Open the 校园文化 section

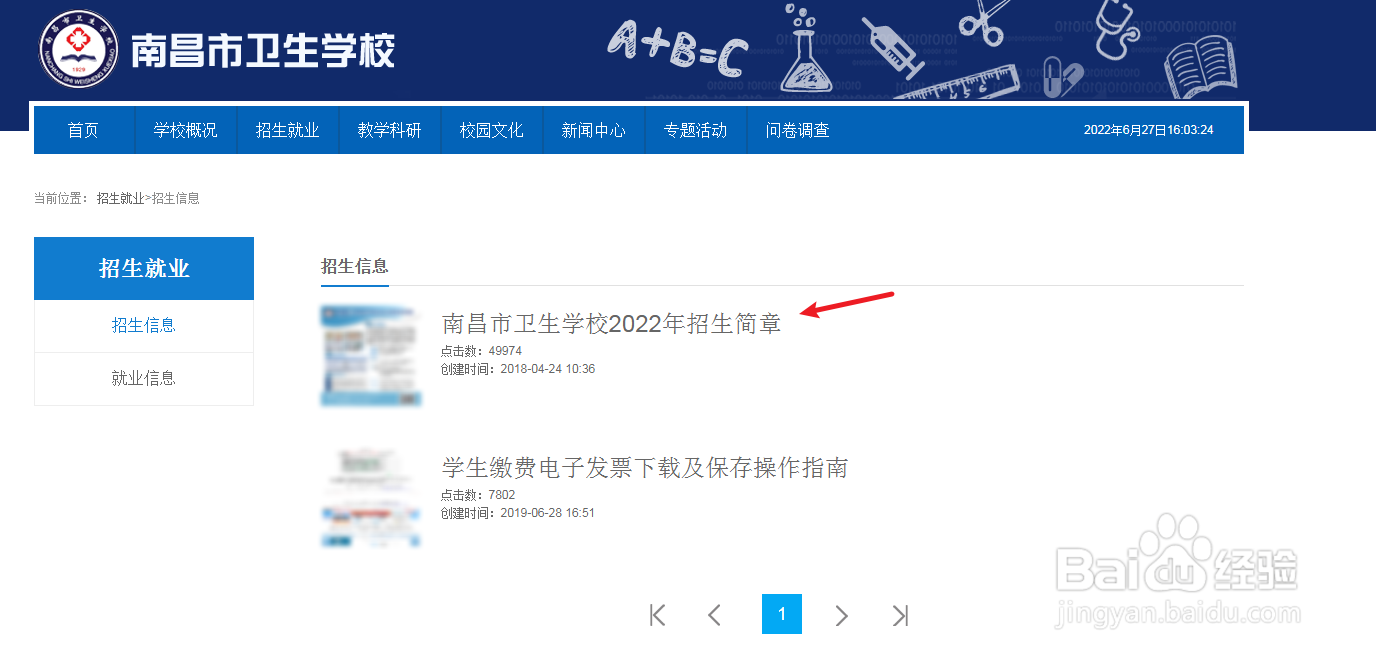[x=492, y=129]
